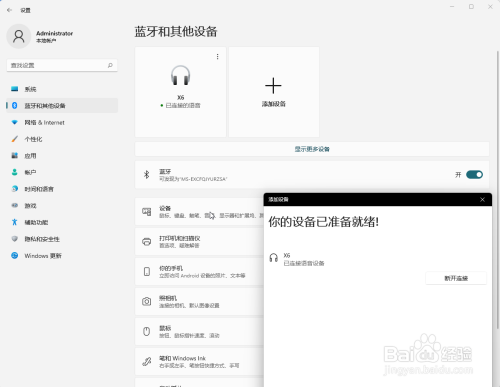Click 显示更多设备 link
The width and height of the screenshot is (500, 387).
312,149
